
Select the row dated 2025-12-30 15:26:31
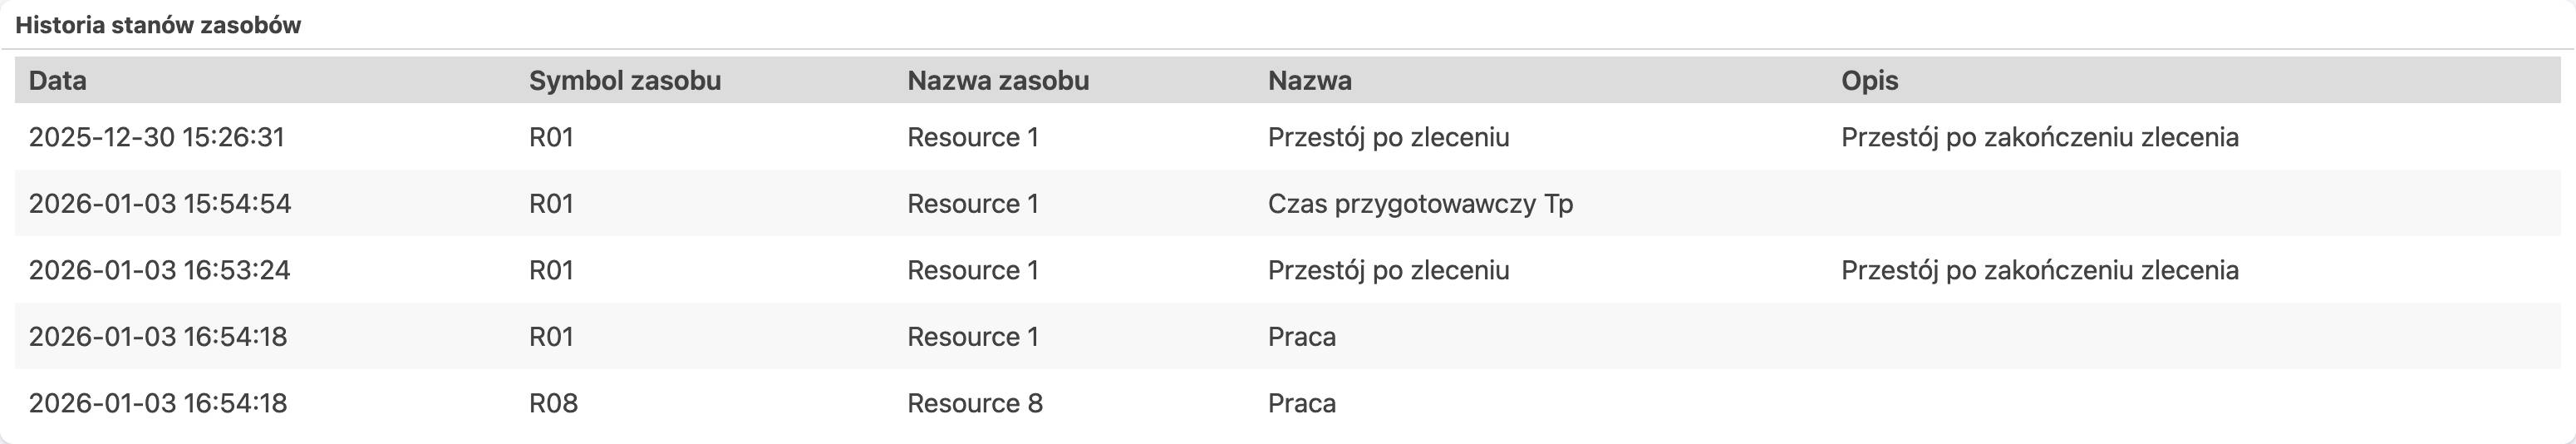tap(156, 137)
